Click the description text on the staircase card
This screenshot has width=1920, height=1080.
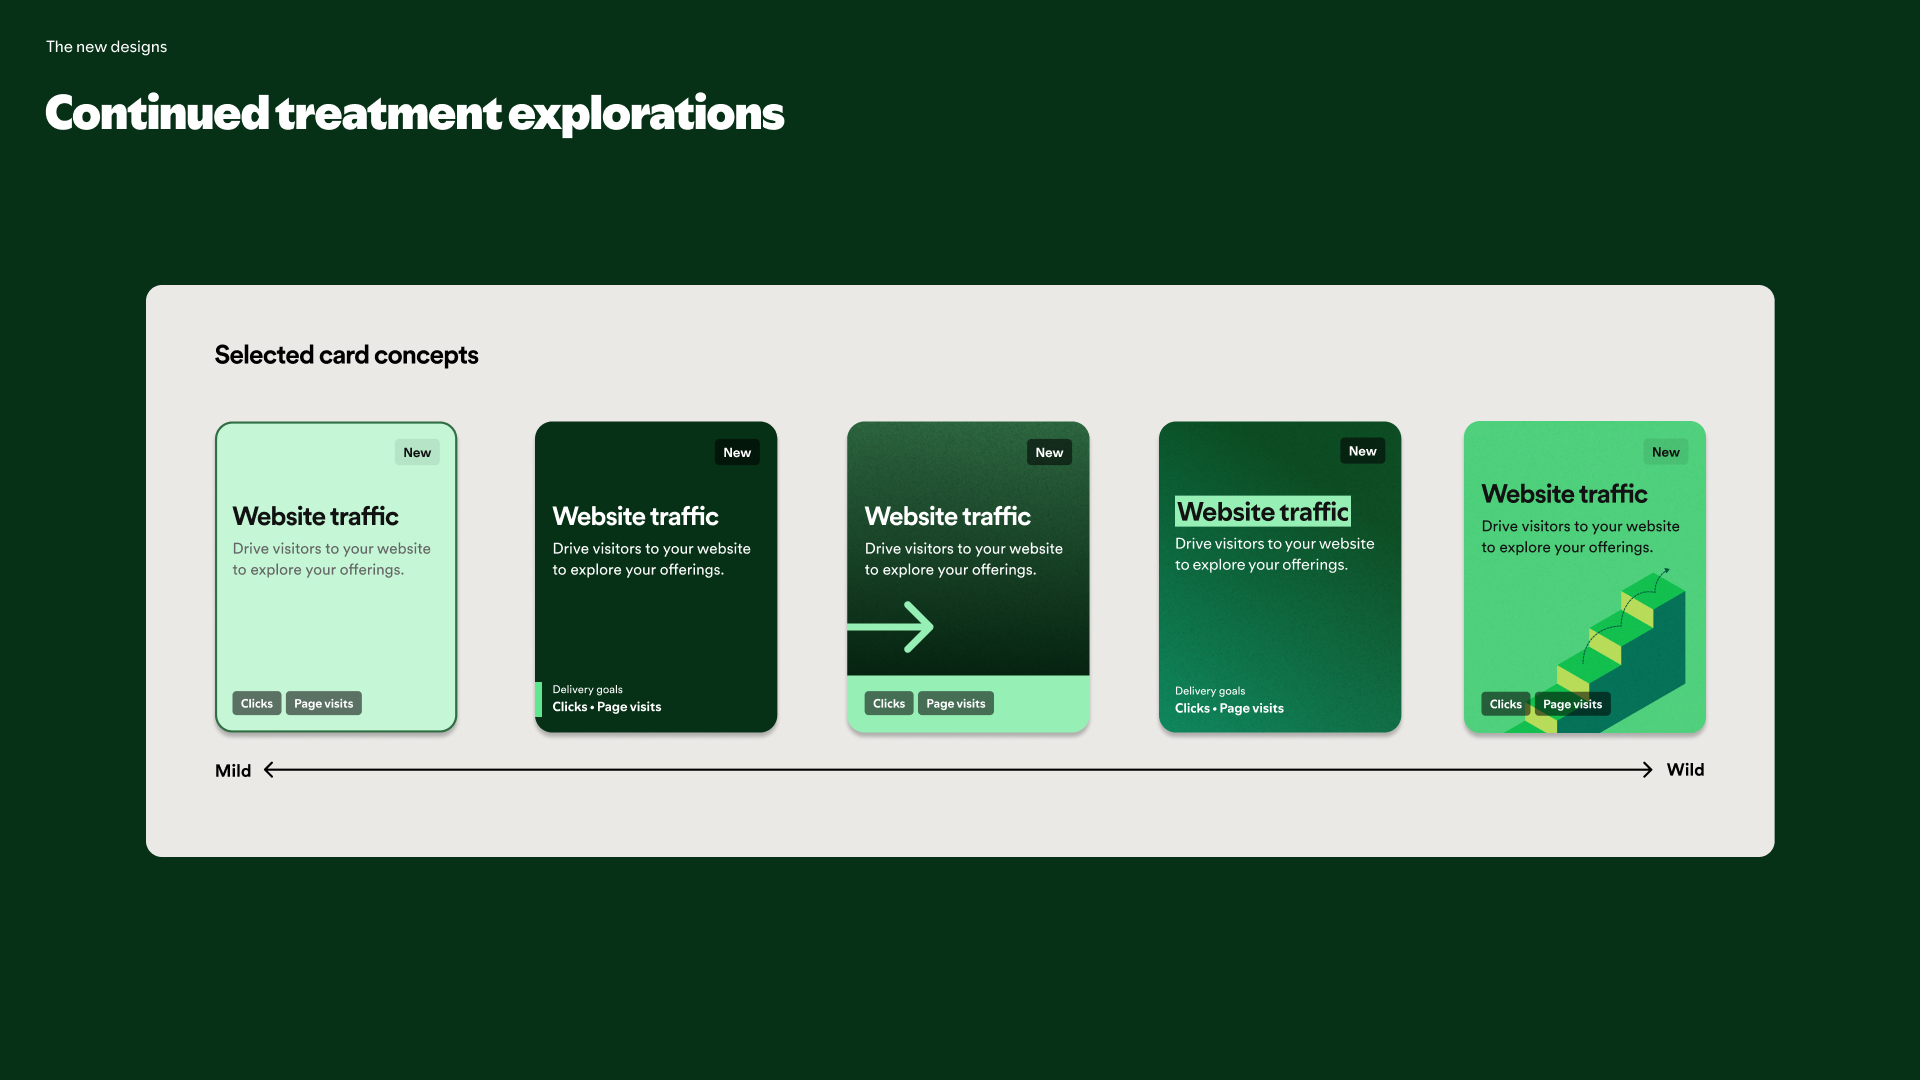[1581, 537]
